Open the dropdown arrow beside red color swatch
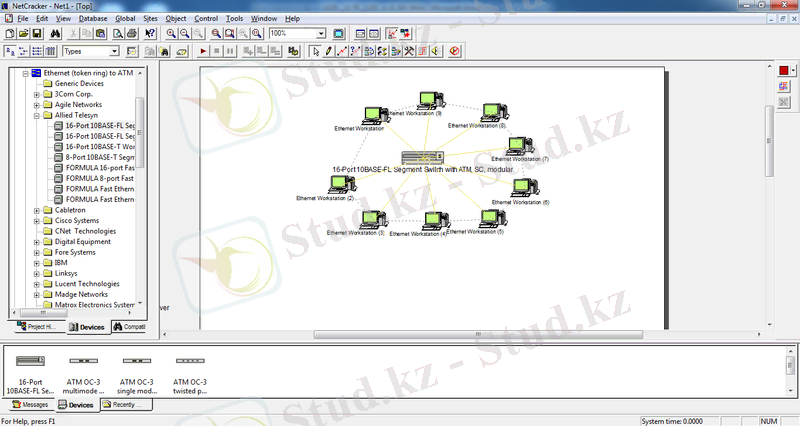This screenshot has height=426, width=800. click(x=793, y=70)
